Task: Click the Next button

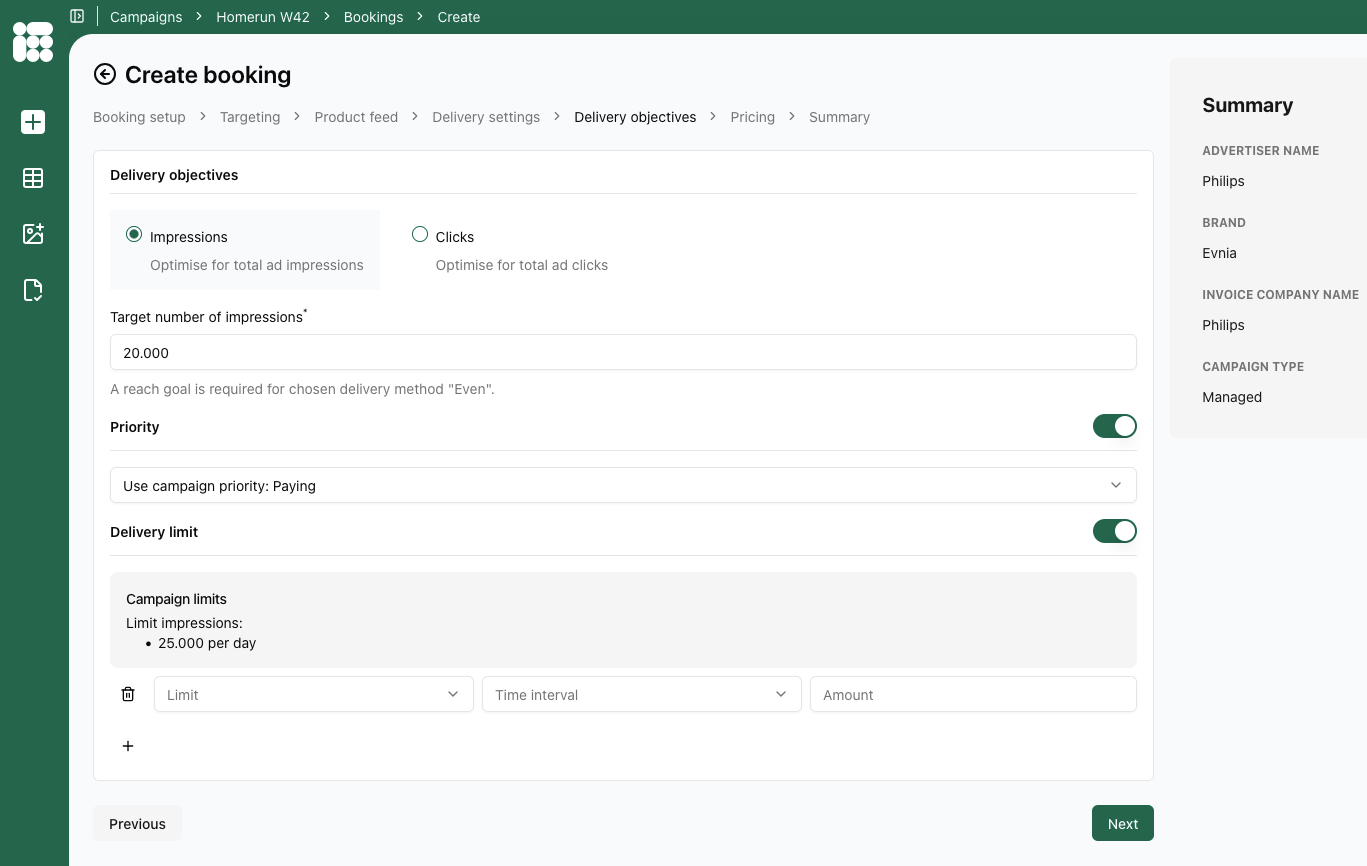Action: (x=1122, y=823)
